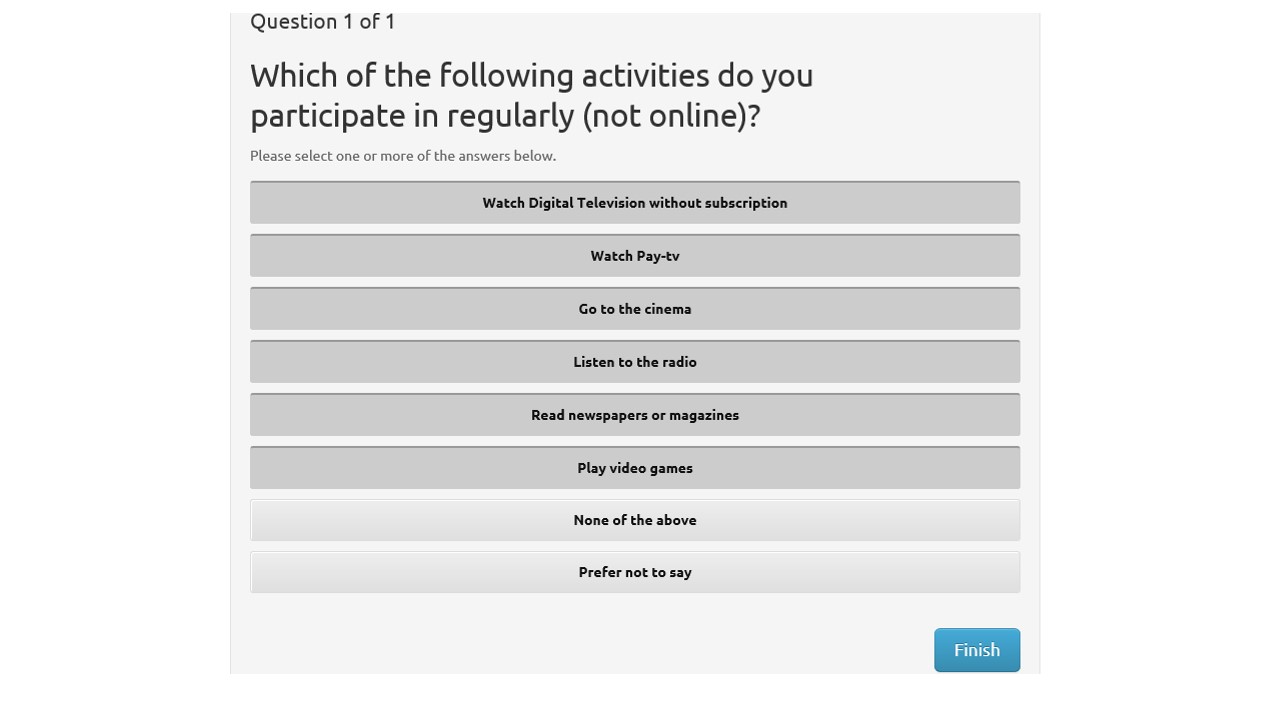Click the survey question heading text

(x=531, y=95)
